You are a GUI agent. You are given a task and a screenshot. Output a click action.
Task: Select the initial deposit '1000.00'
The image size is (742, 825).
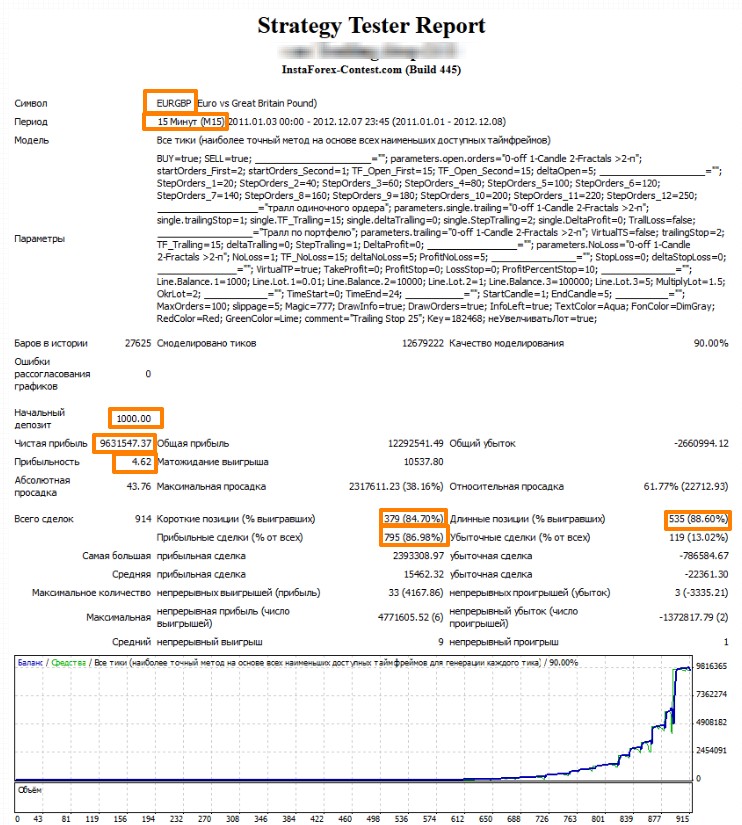pos(134,418)
